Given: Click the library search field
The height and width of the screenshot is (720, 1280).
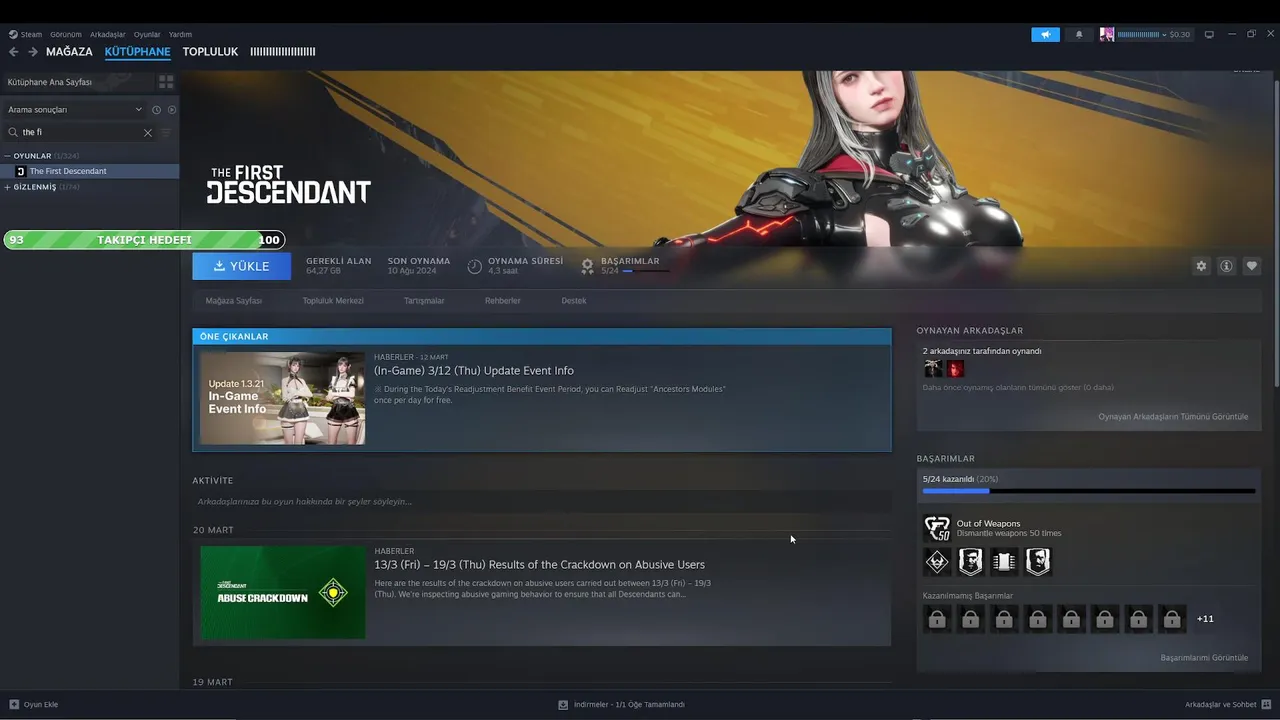Looking at the screenshot, I should [x=80, y=132].
